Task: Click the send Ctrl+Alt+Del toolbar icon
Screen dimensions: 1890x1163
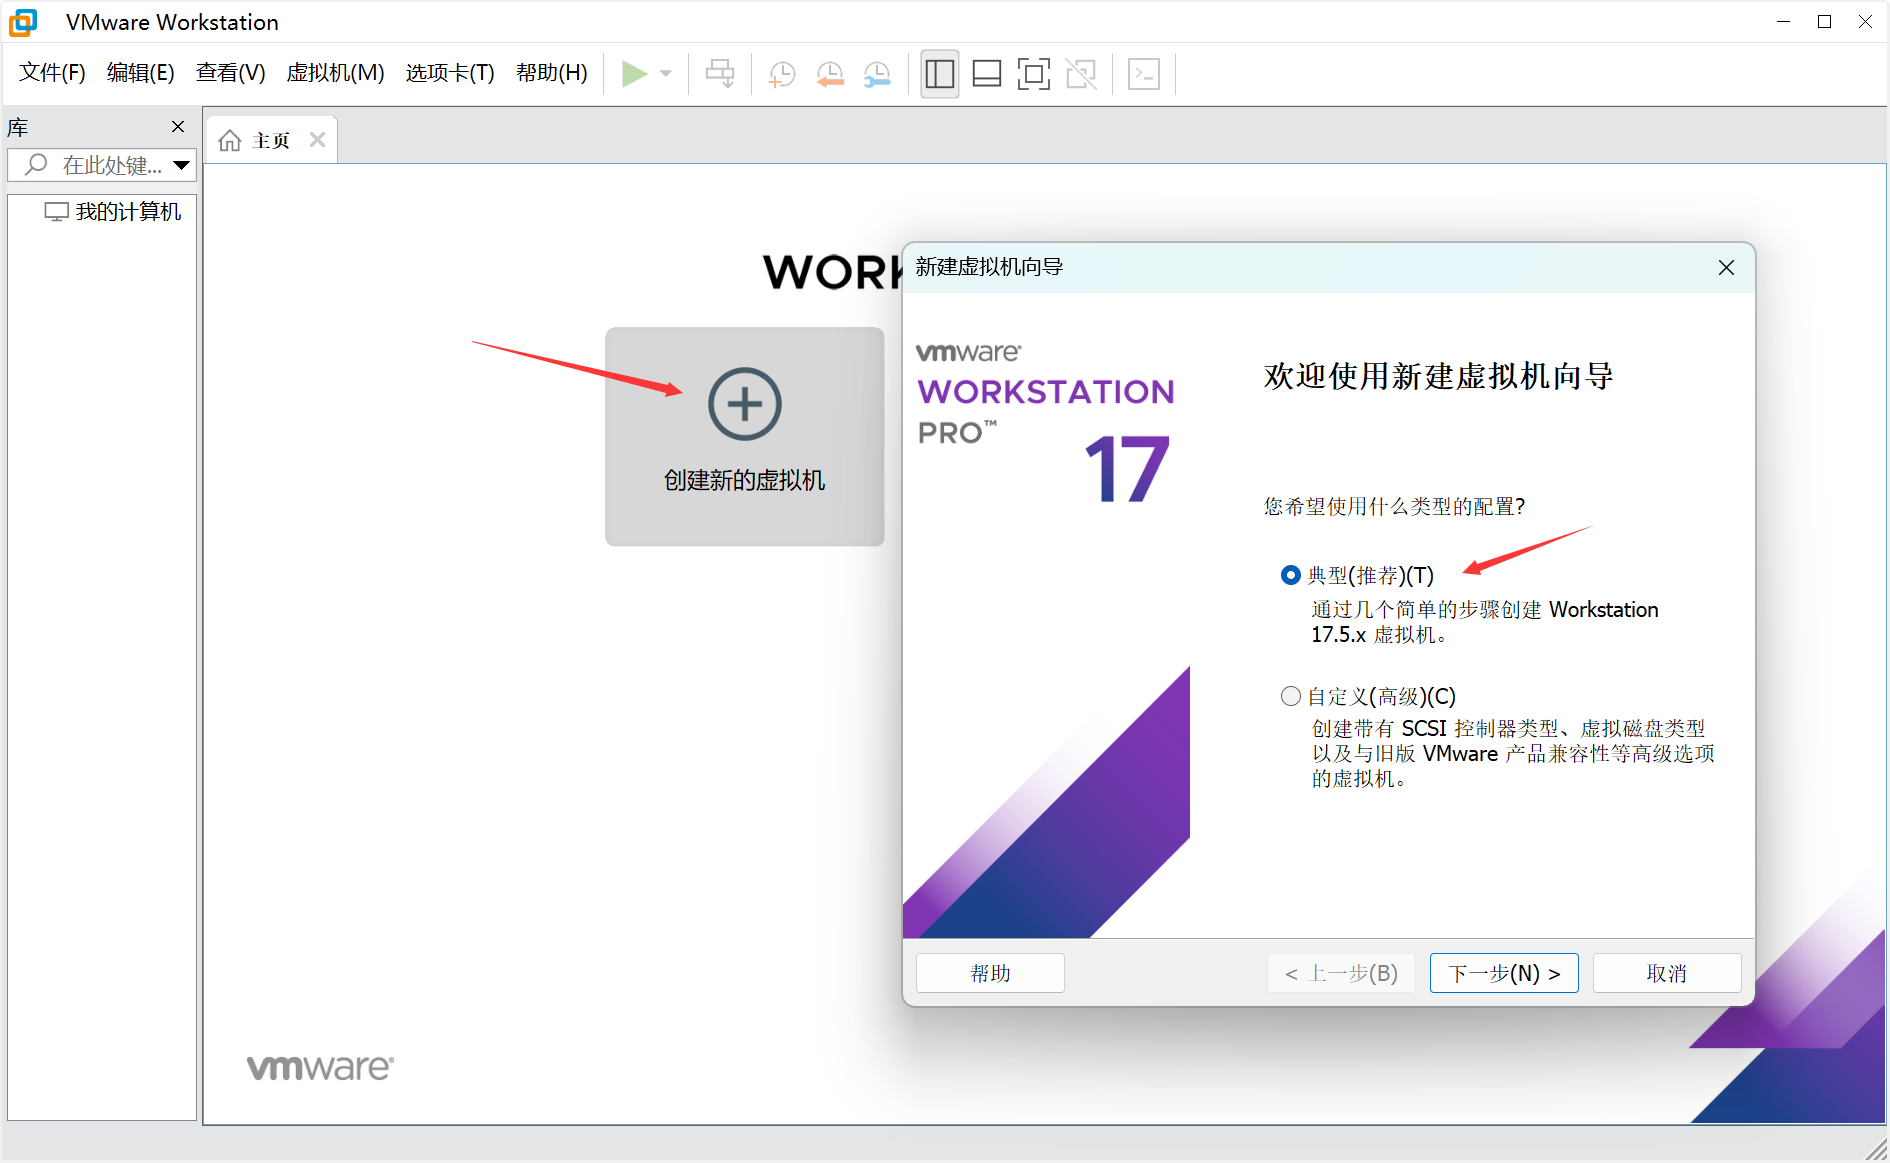Action: 720,74
